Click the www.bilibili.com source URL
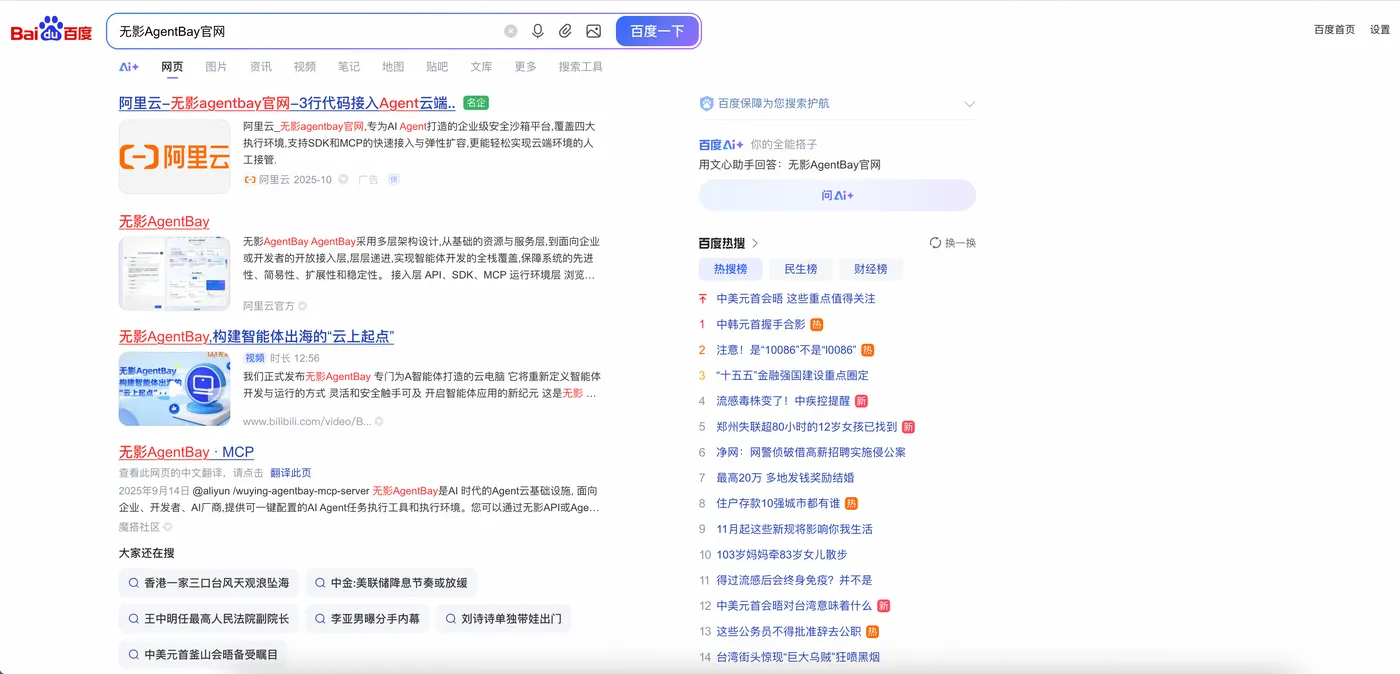 pos(307,422)
